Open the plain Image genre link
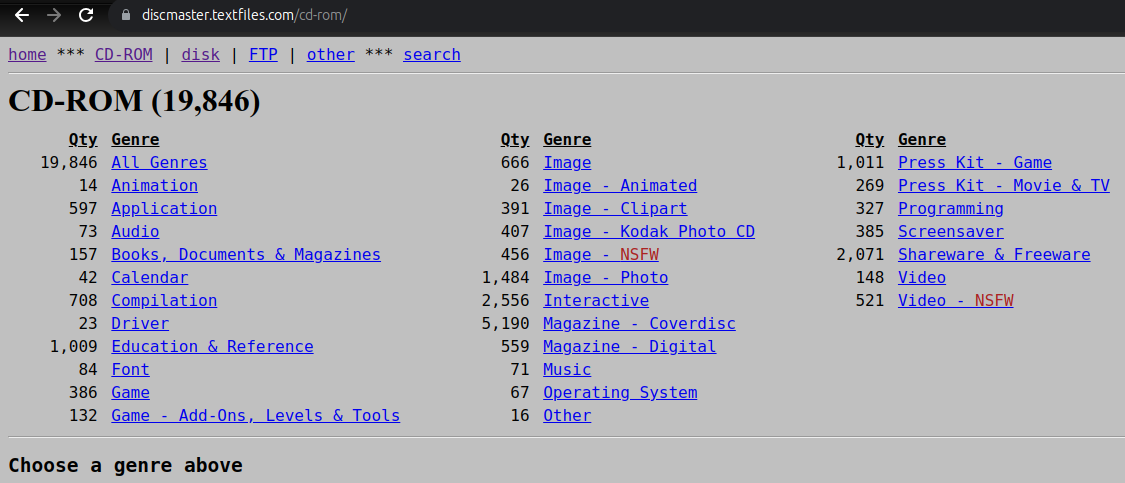1125x483 pixels. (x=567, y=163)
